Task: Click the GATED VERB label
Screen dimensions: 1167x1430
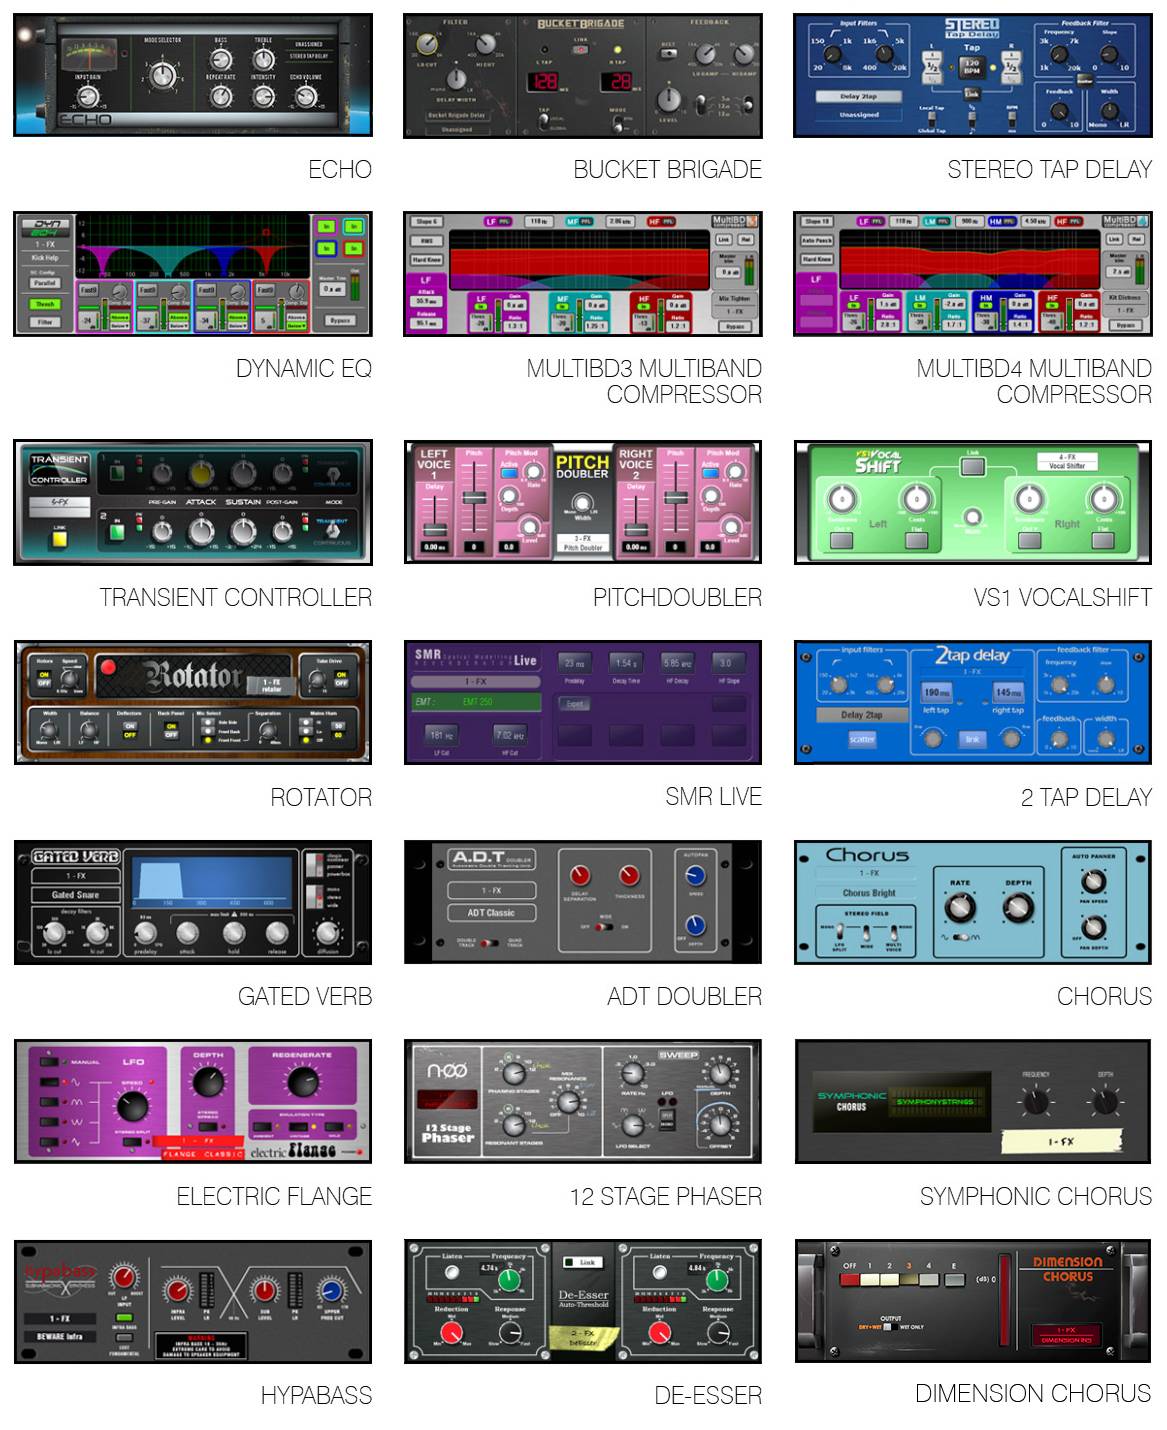Action: pos(304,997)
